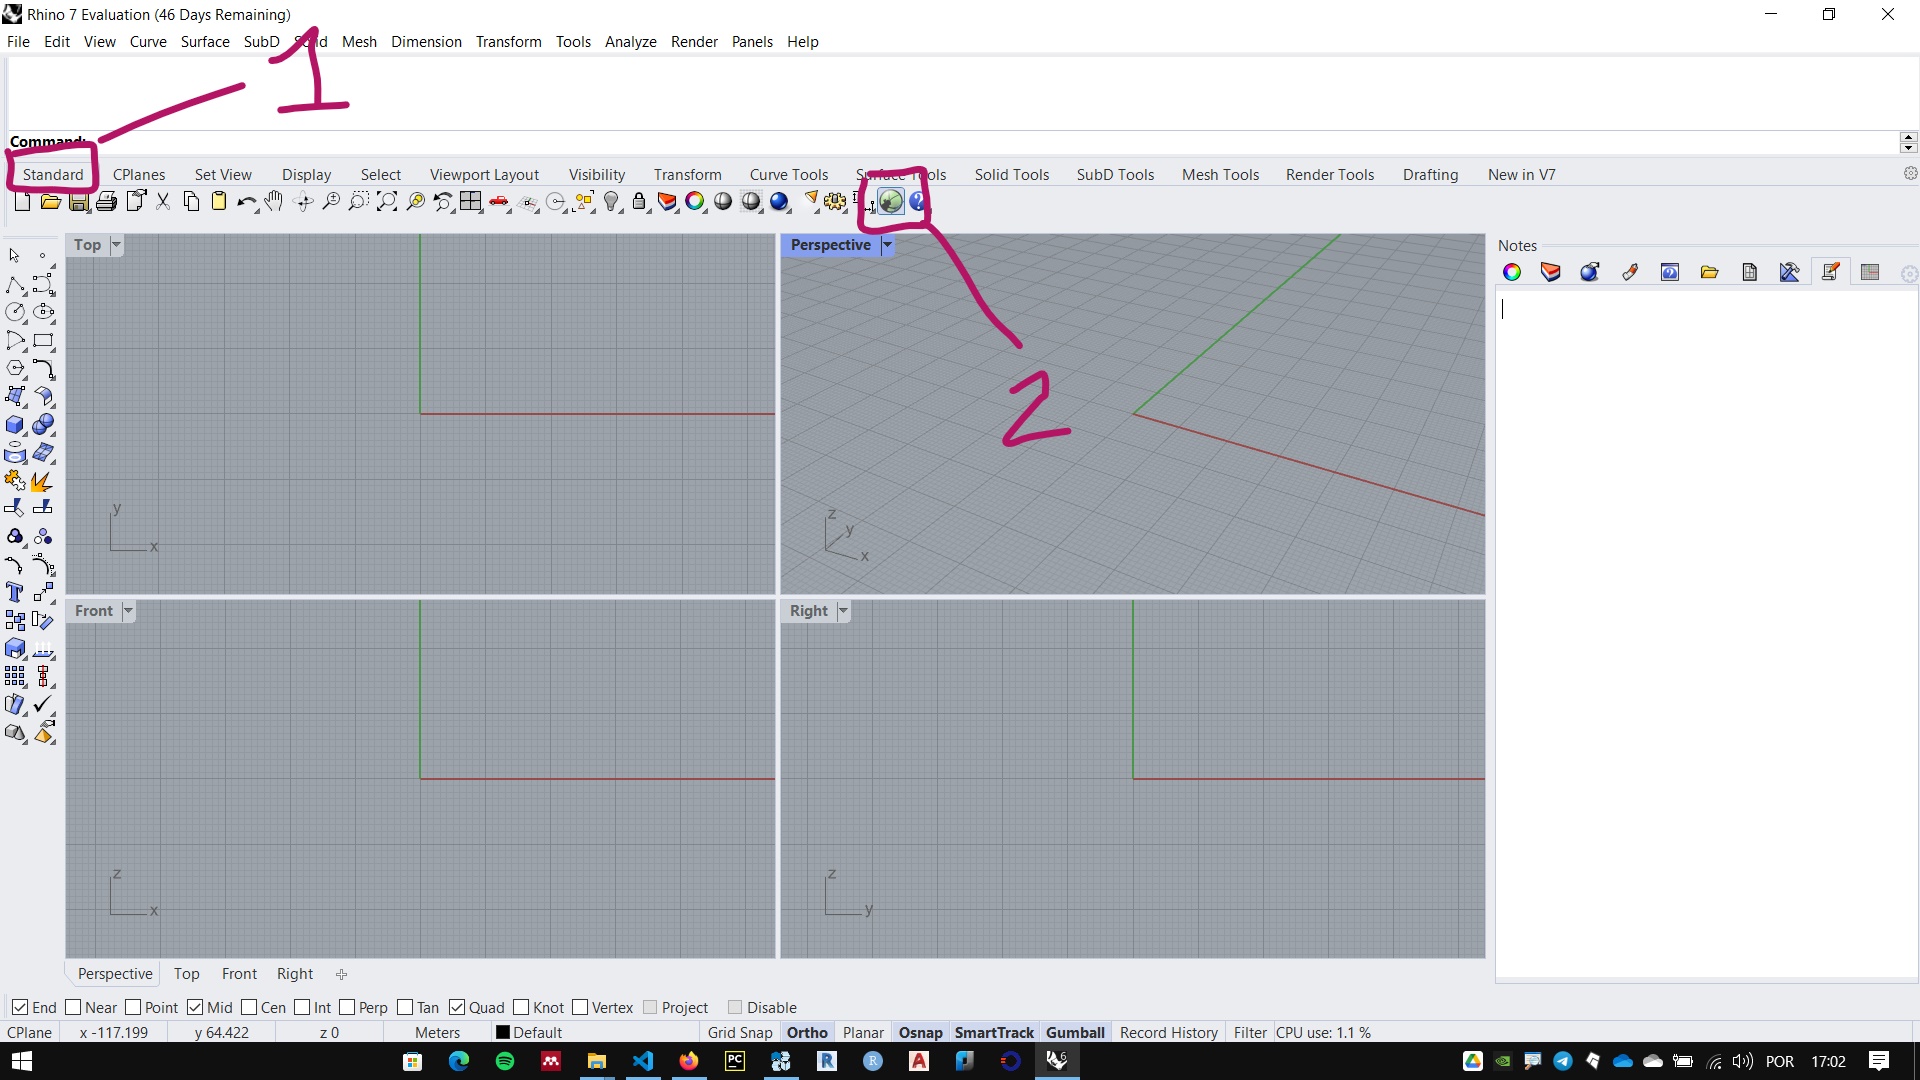Enable the Near osnap checkbox
1920x1080 pixels.
(73, 1007)
